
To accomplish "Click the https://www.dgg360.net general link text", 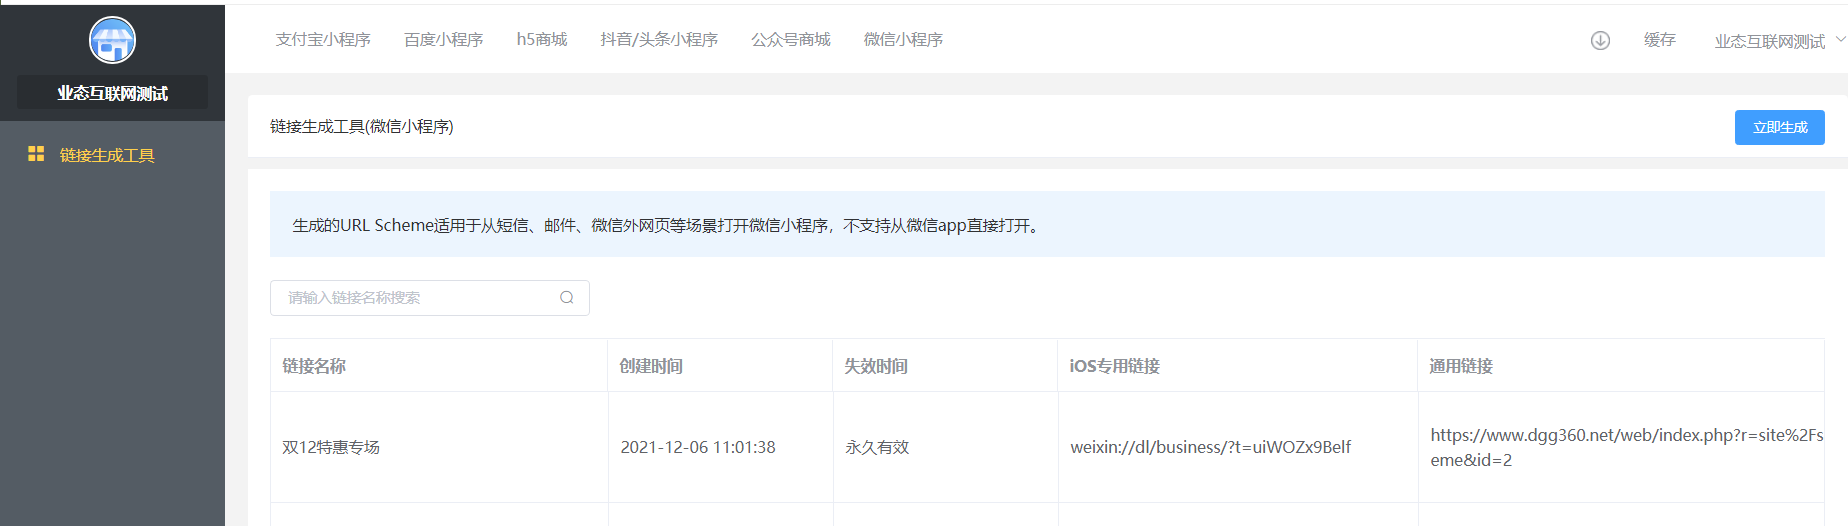I will pos(1627,447).
